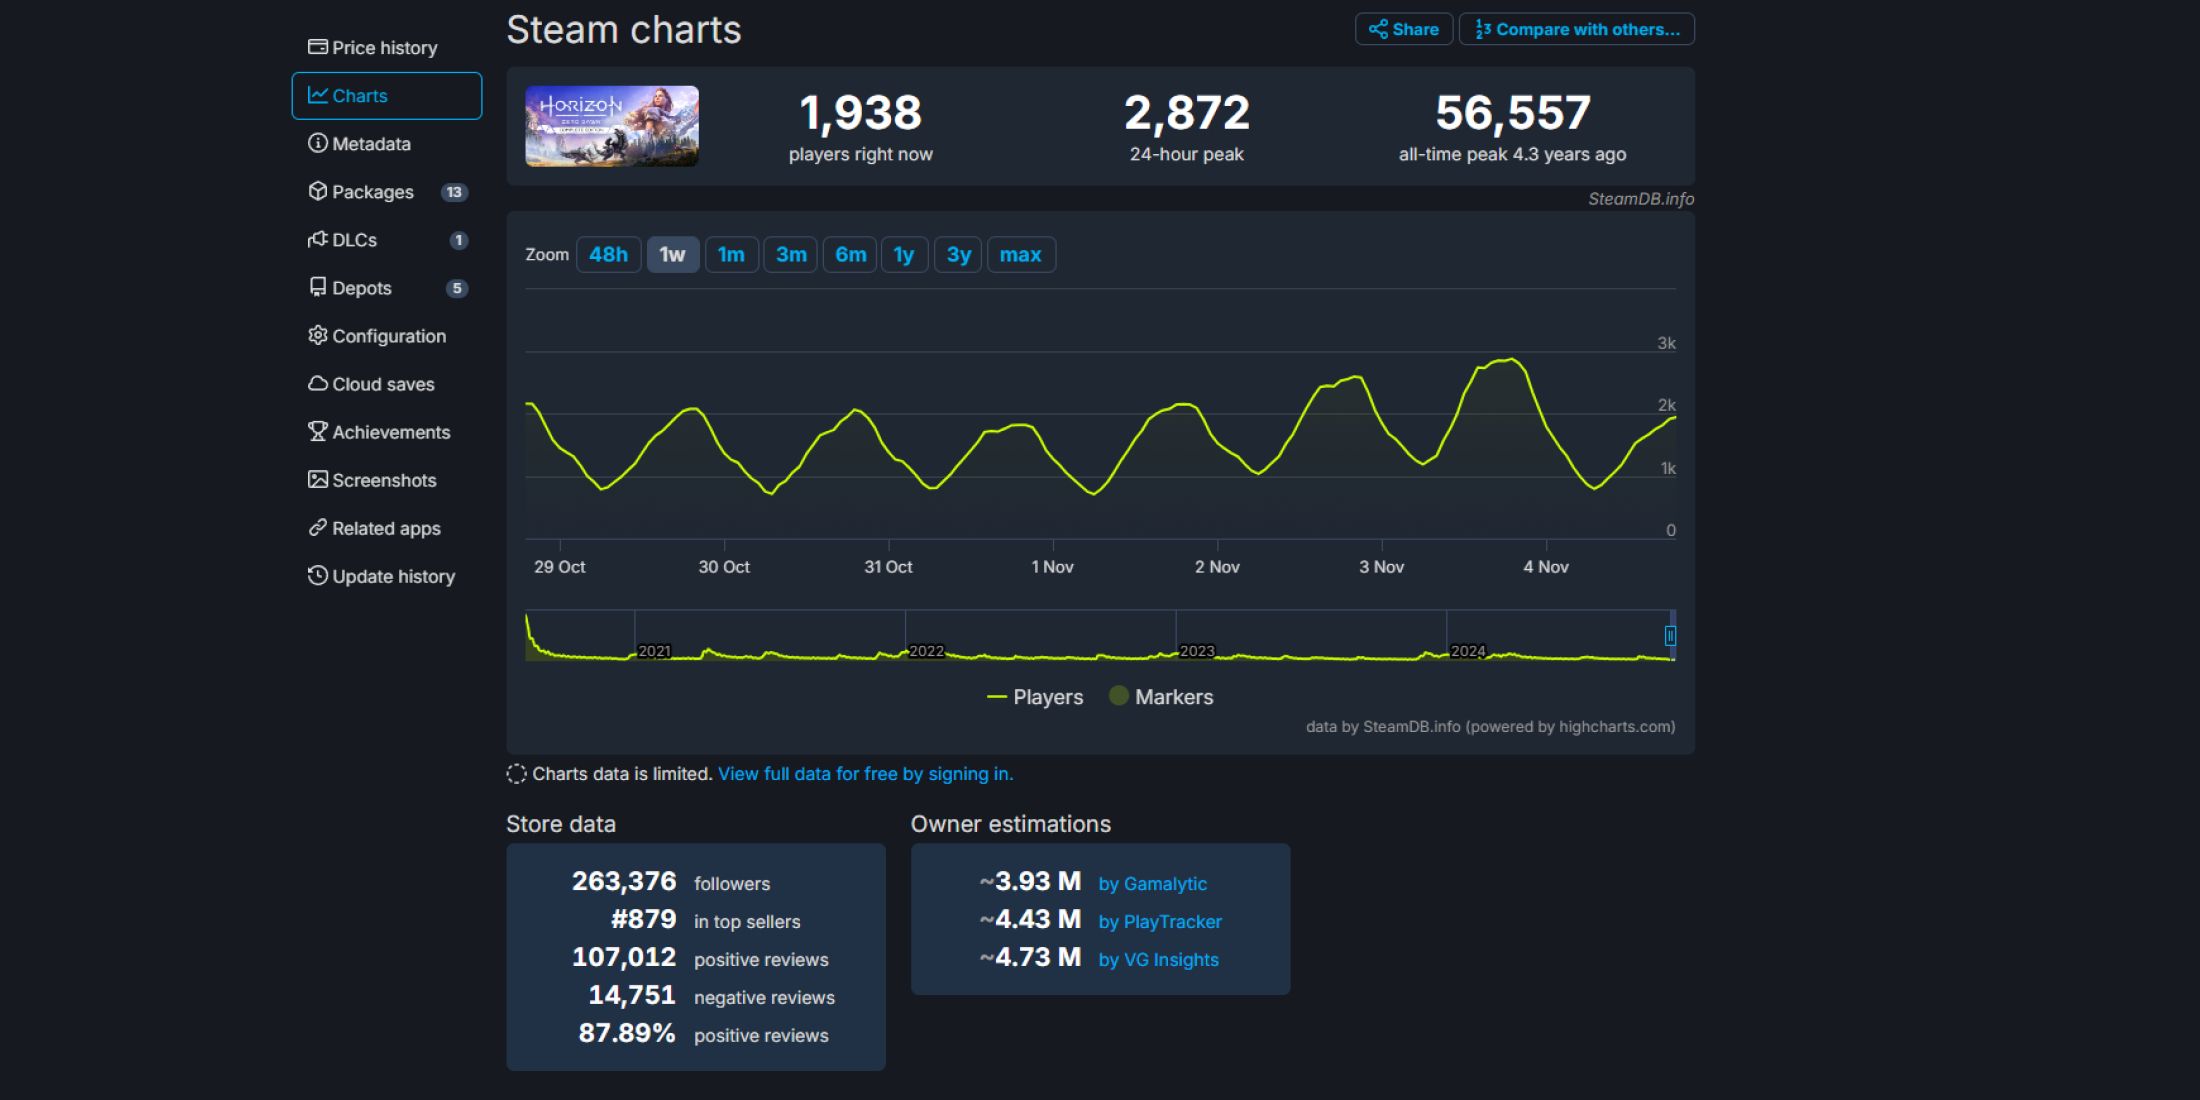Click the Update history clock icon
This screenshot has width=2200, height=1100.
pyautogui.click(x=317, y=575)
